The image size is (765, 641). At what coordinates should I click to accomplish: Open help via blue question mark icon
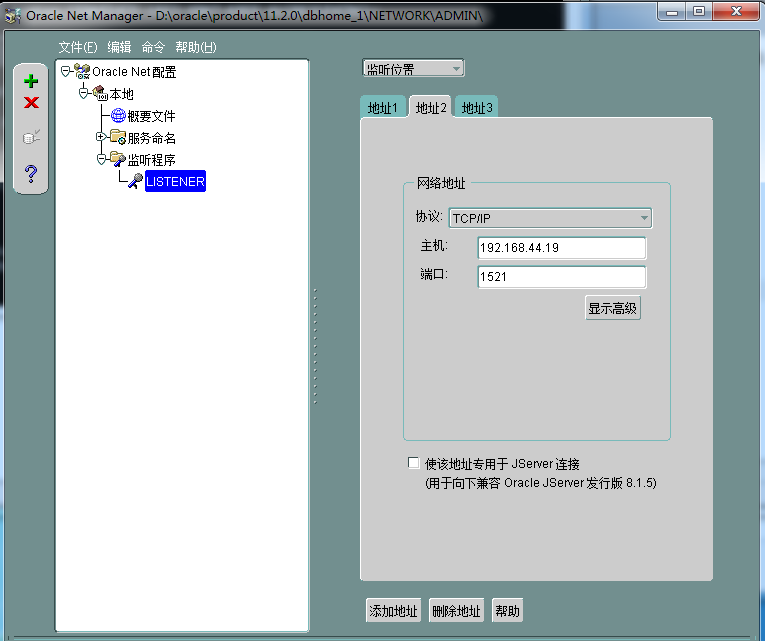31,174
